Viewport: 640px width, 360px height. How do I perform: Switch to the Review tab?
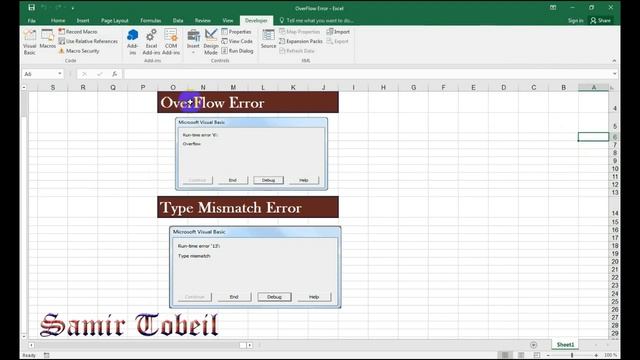(202, 20)
